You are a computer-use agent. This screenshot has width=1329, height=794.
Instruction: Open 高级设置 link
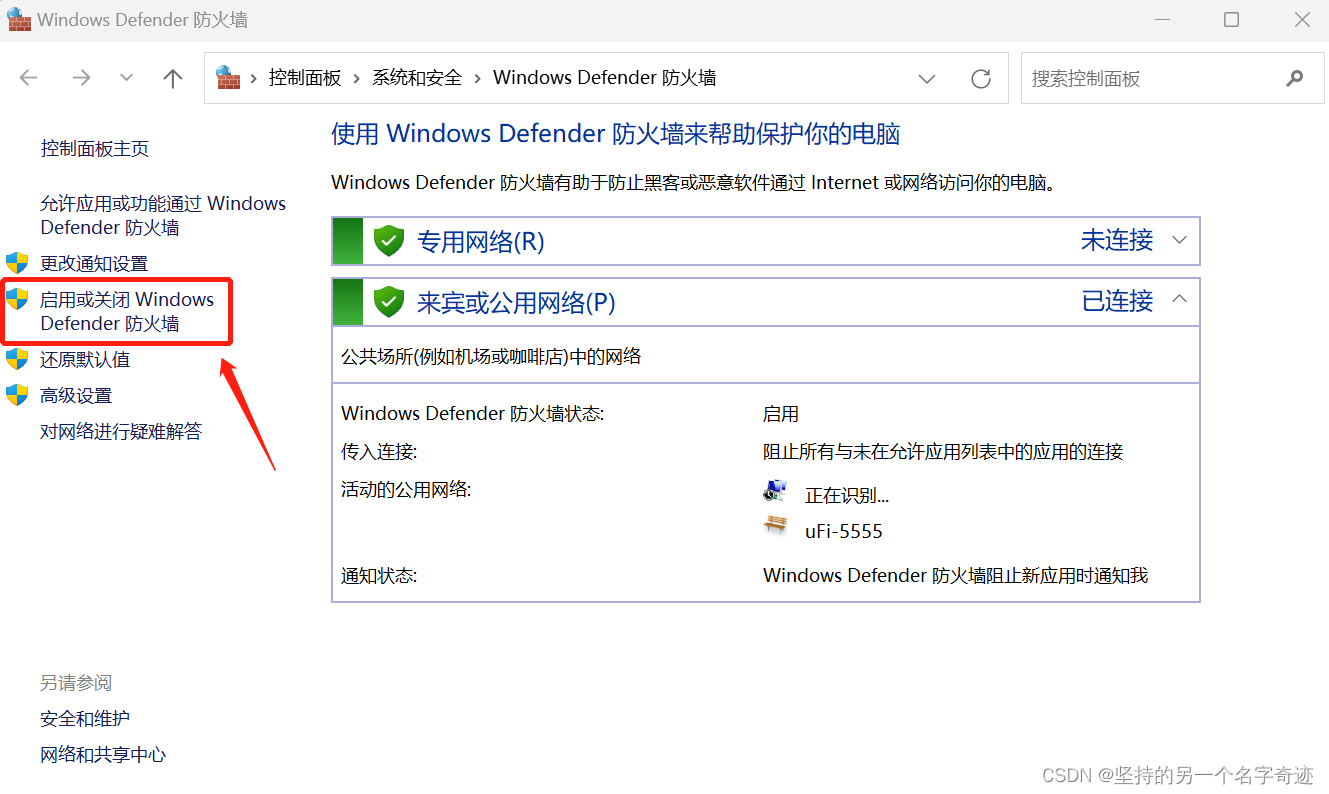(76, 396)
